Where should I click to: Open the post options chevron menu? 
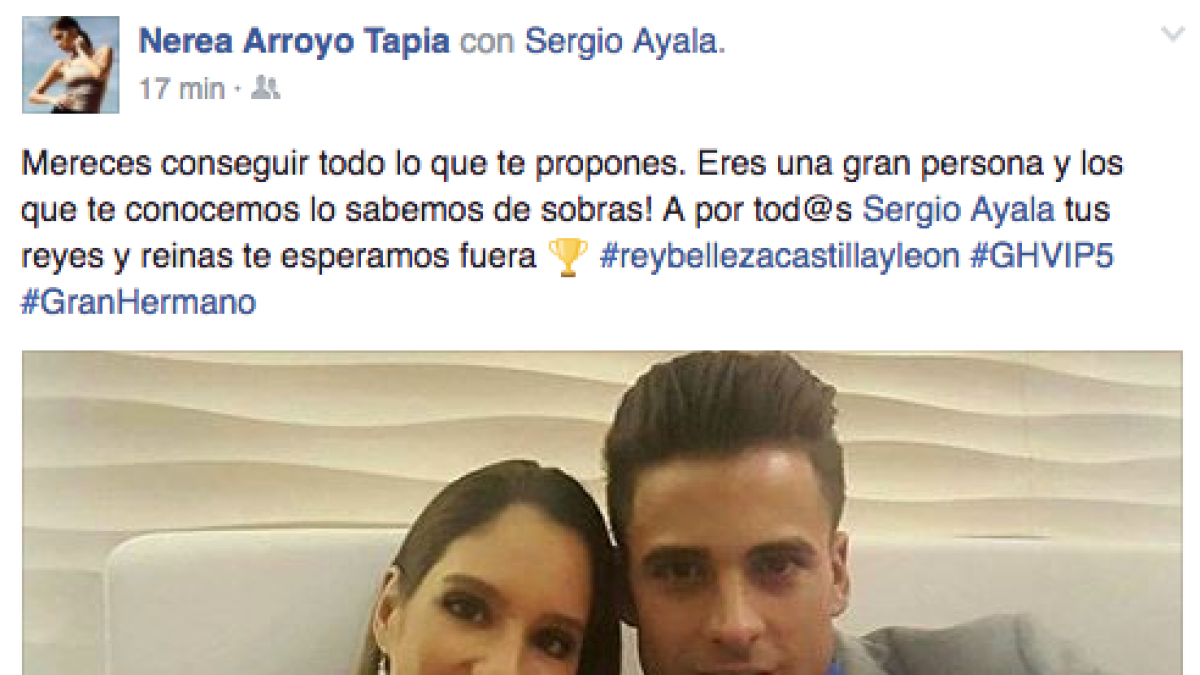click(1172, 35)
